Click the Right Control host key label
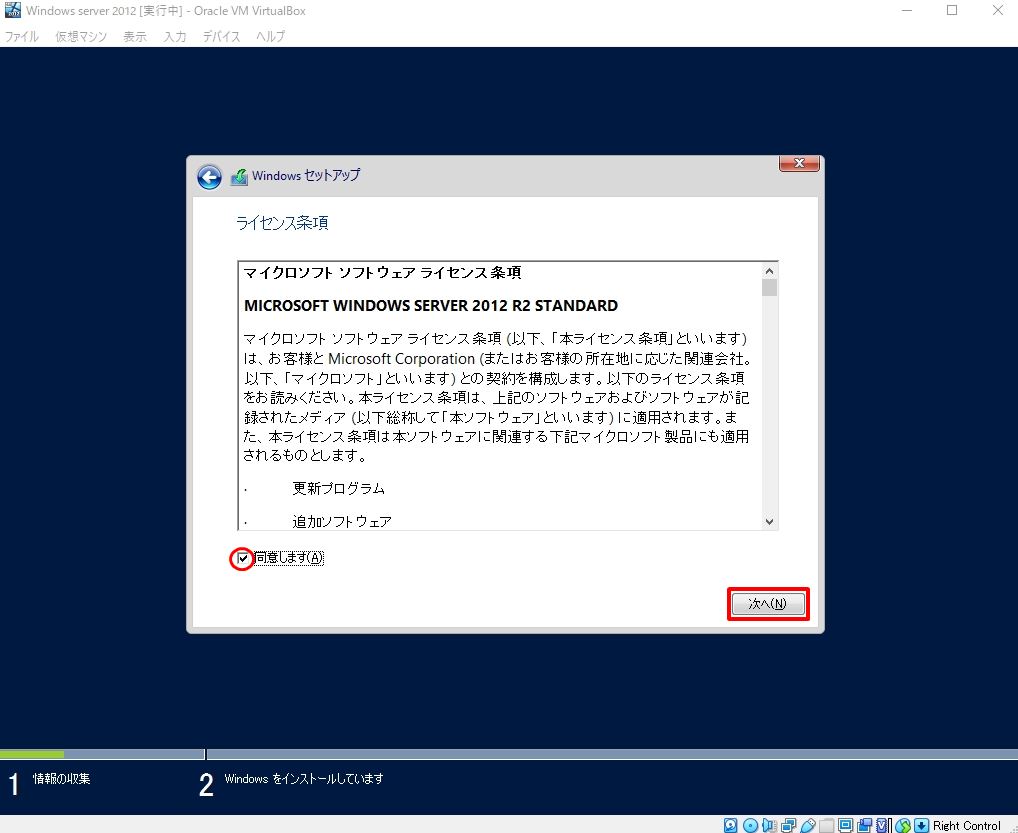This screenshot has height=833, width=1018. tap(967, 825)
